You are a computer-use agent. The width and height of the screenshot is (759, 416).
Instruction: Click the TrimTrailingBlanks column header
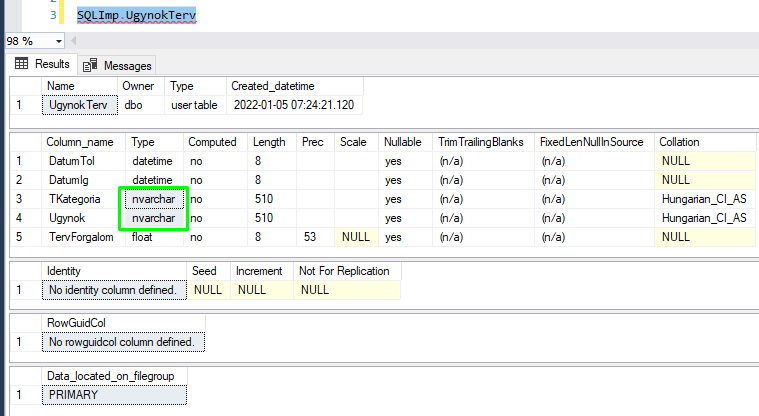[484, 142]
